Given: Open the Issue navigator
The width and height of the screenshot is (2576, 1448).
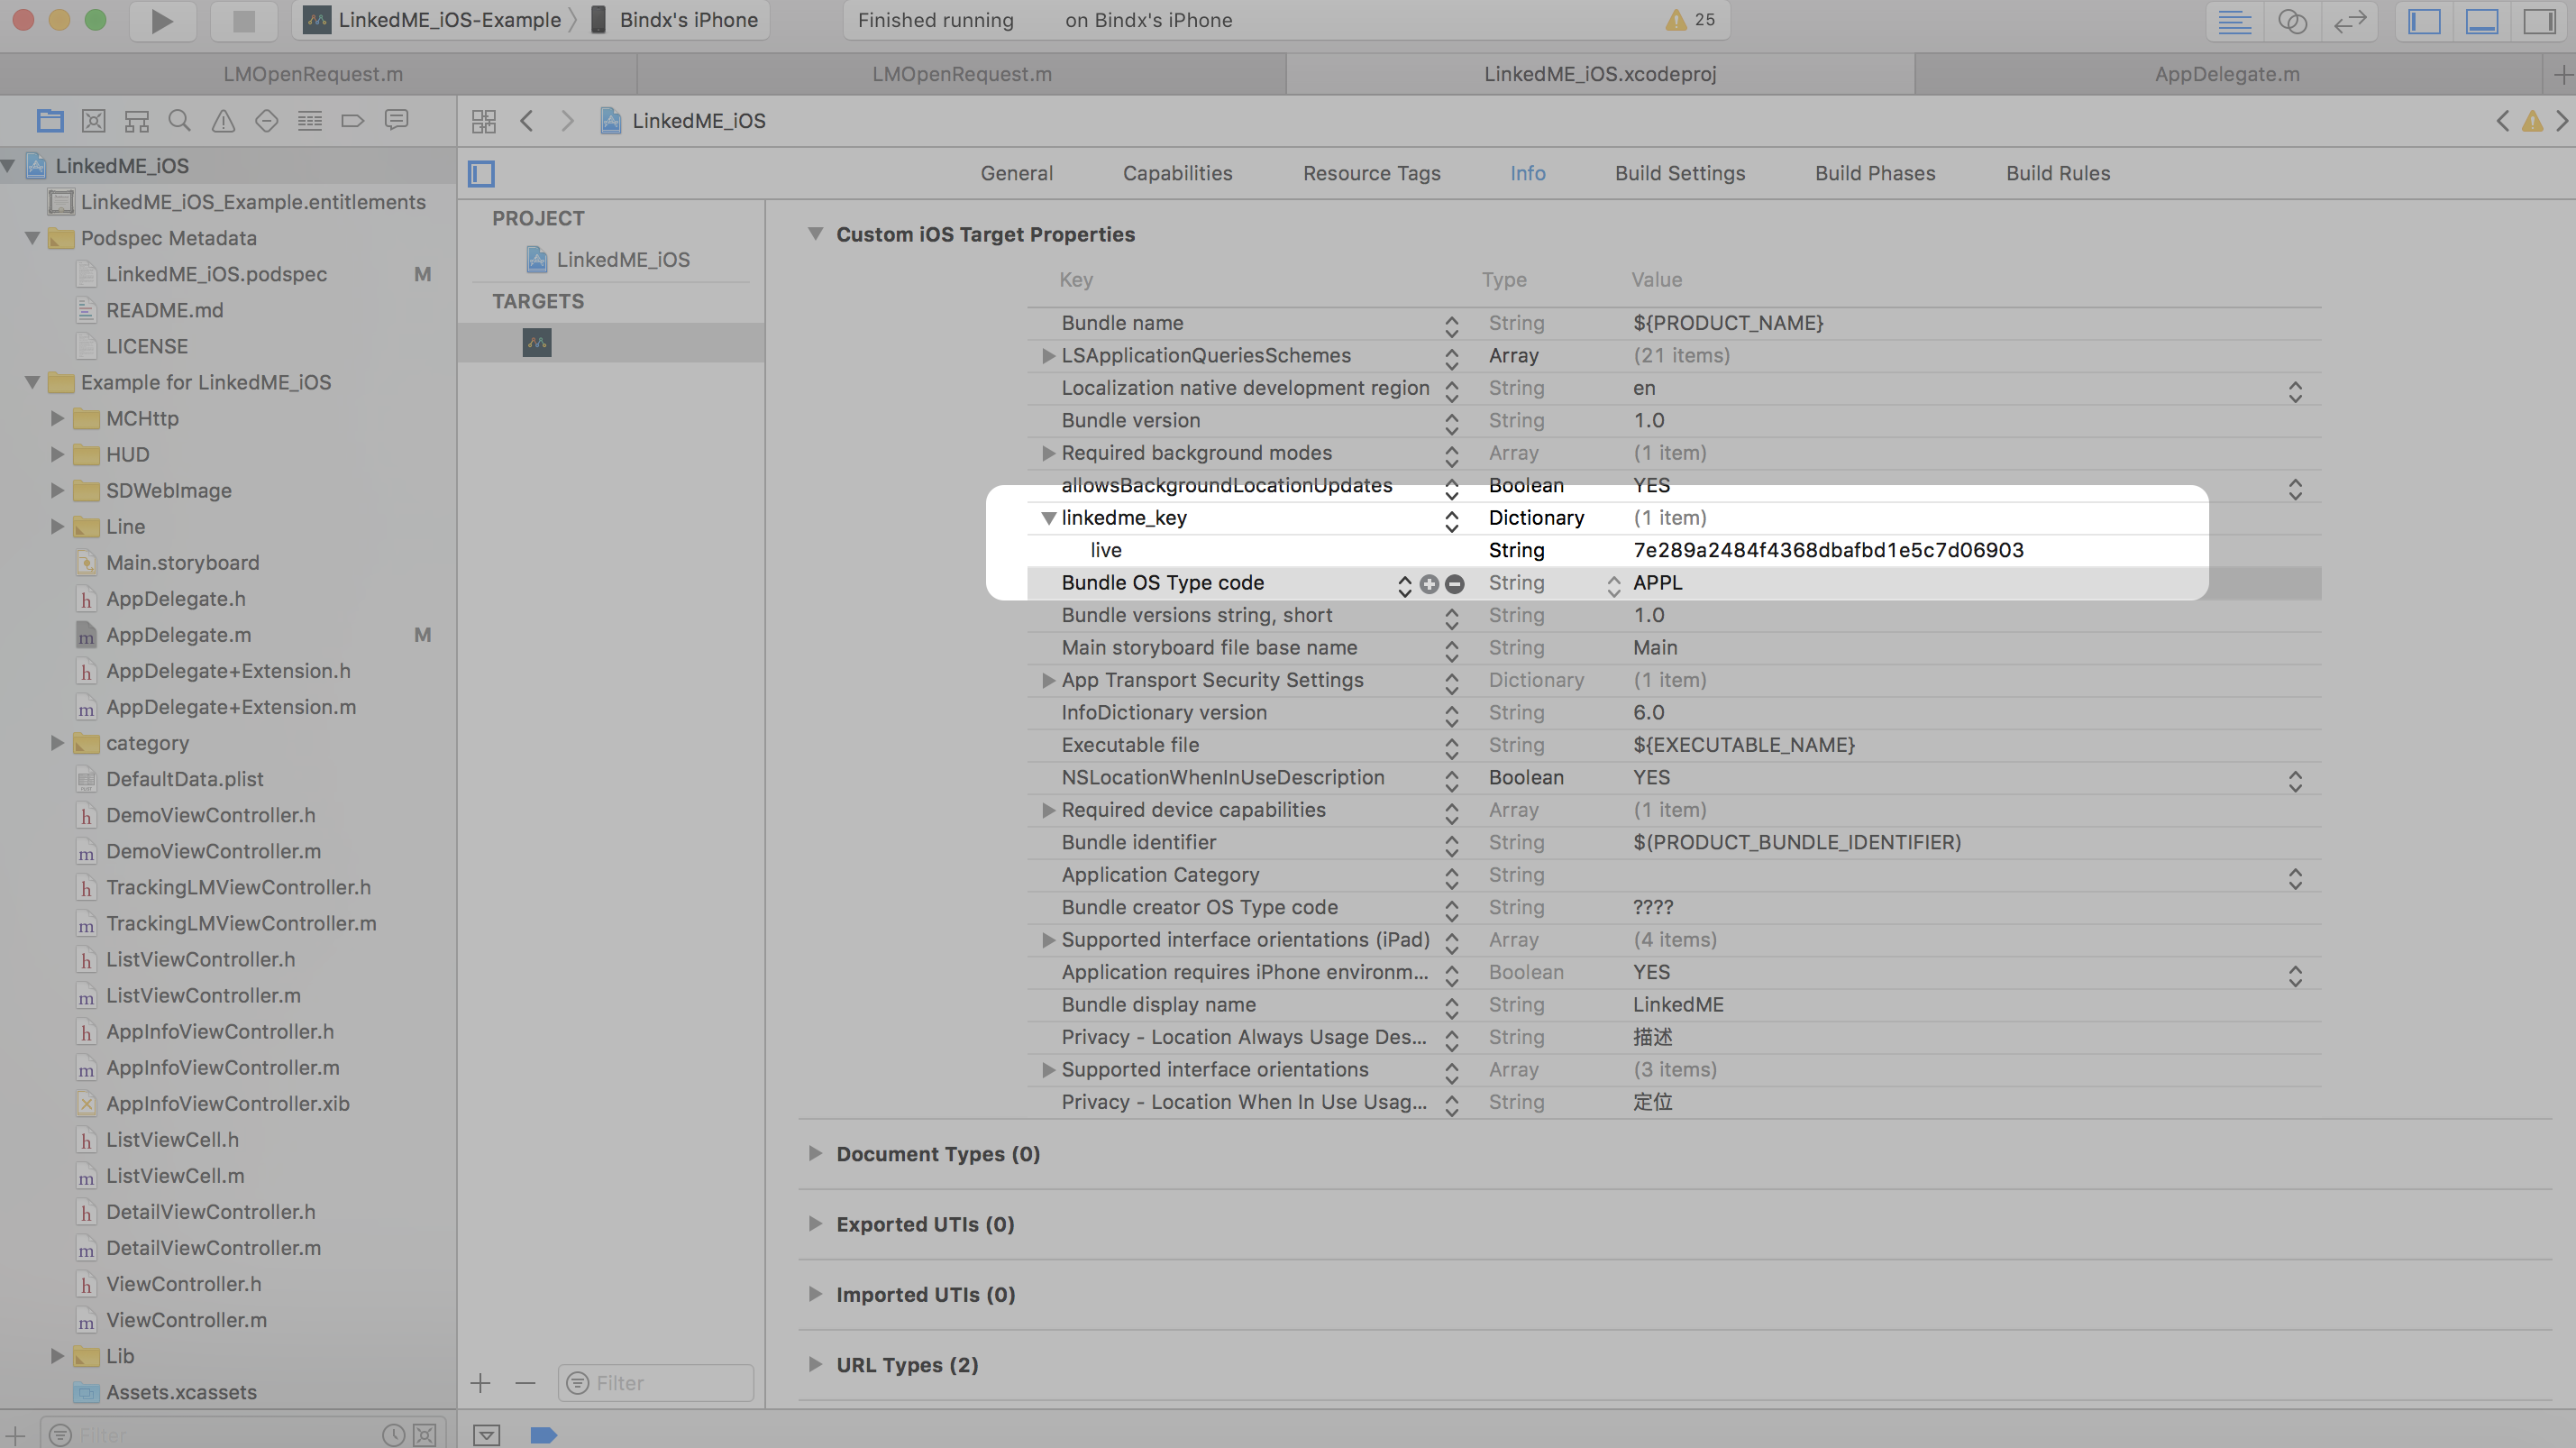Looking at the screenshot, I should pos(223,121).
